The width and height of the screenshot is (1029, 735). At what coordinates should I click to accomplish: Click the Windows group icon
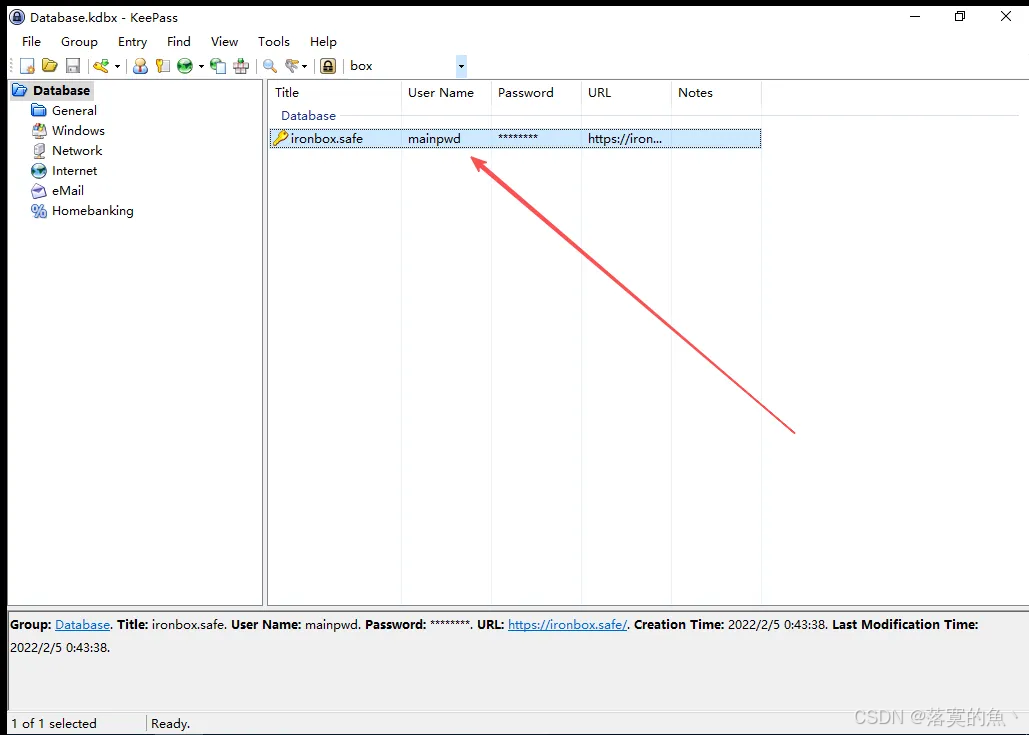tap(39, 131)
